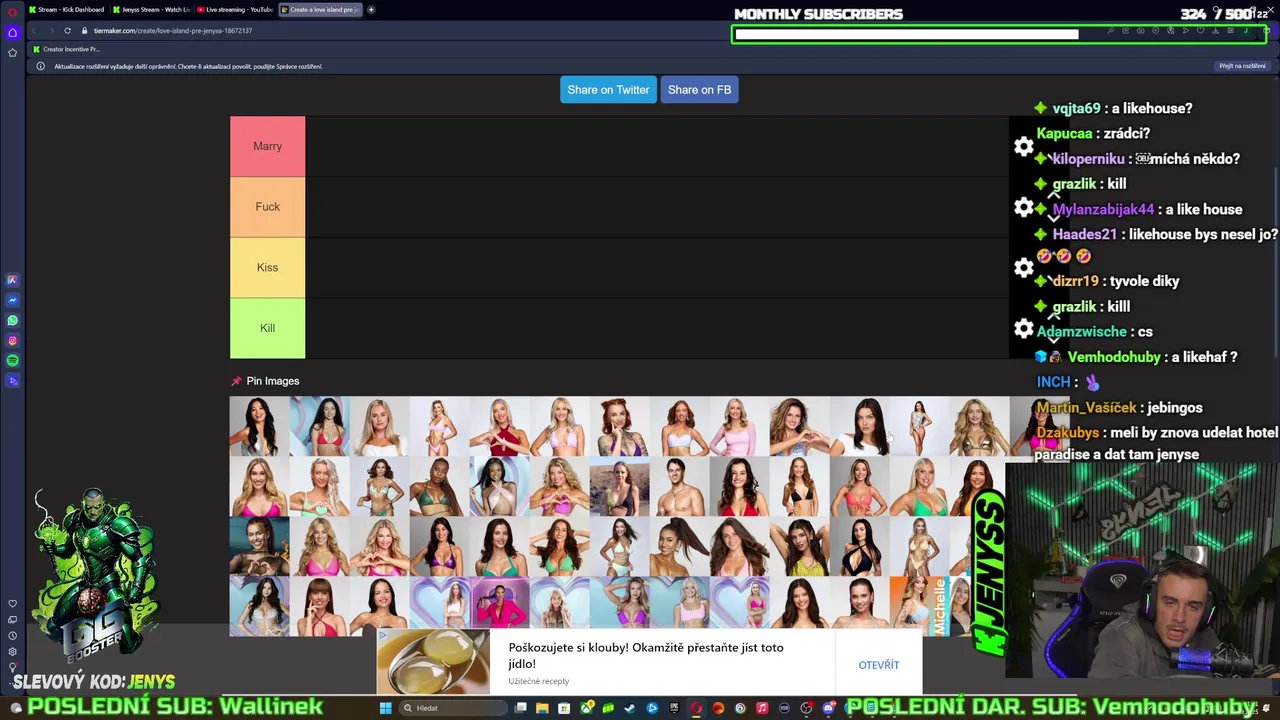Open Creator Incentive Pr... bookmark

coord(66,49)
